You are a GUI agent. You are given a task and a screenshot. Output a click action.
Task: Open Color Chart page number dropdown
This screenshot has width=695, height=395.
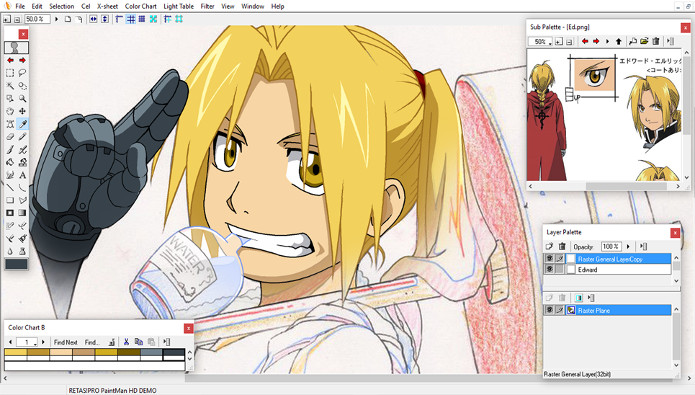coord(35,343)
